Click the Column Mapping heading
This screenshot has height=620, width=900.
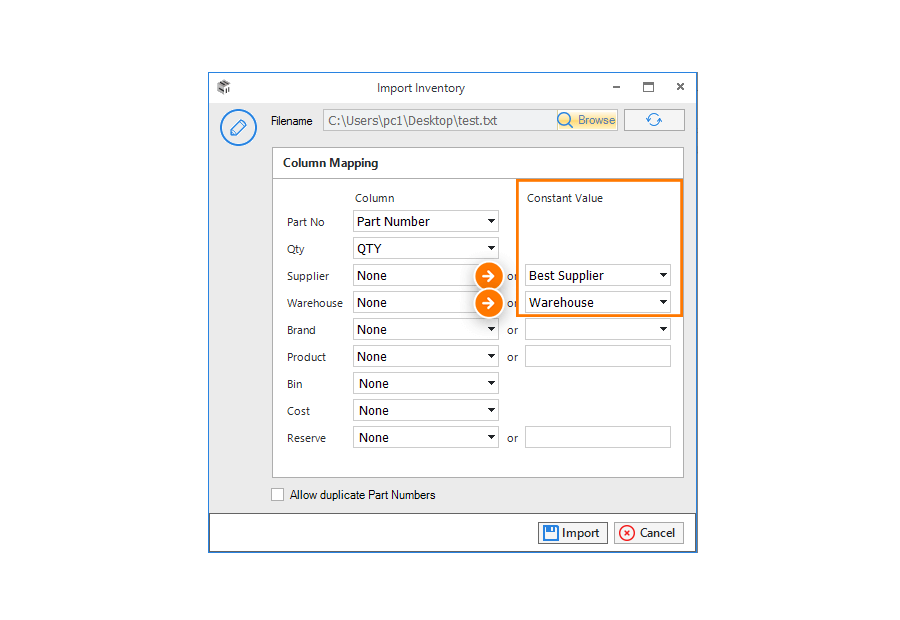pyautogui.click(x=330, y=163)
